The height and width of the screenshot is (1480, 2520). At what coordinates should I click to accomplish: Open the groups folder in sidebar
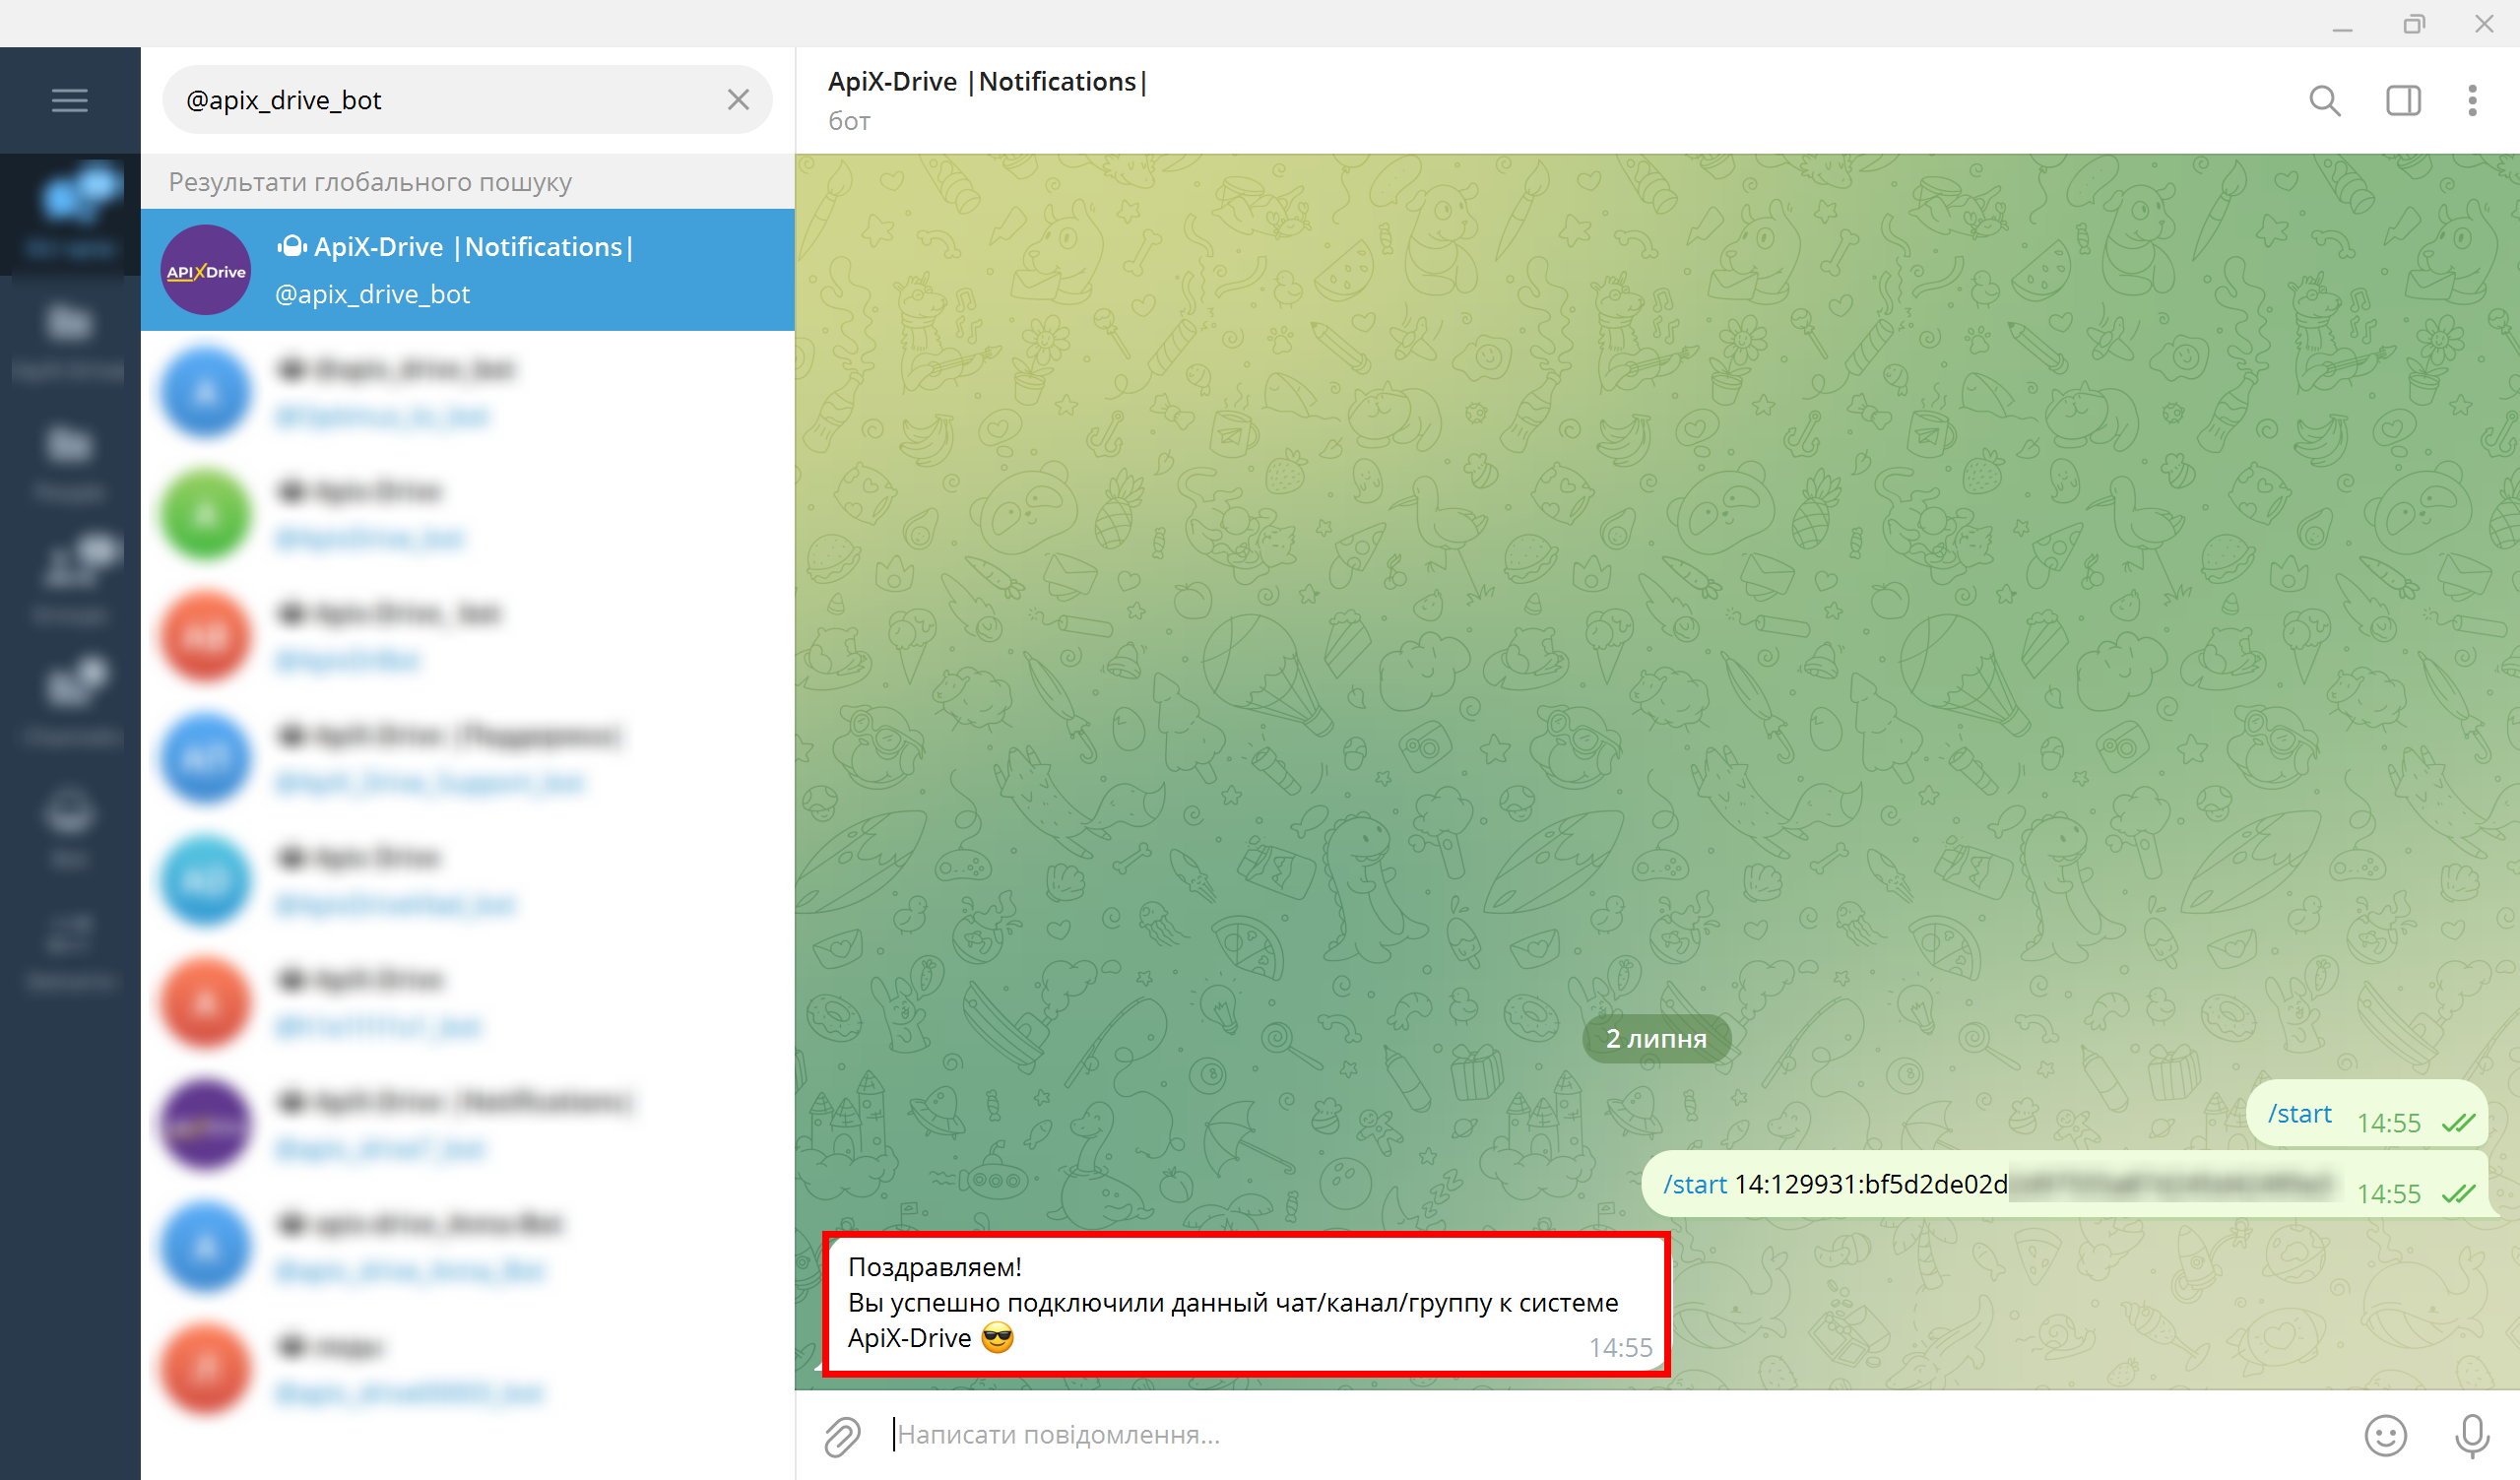pyautogui.click(x=70, y=581)
